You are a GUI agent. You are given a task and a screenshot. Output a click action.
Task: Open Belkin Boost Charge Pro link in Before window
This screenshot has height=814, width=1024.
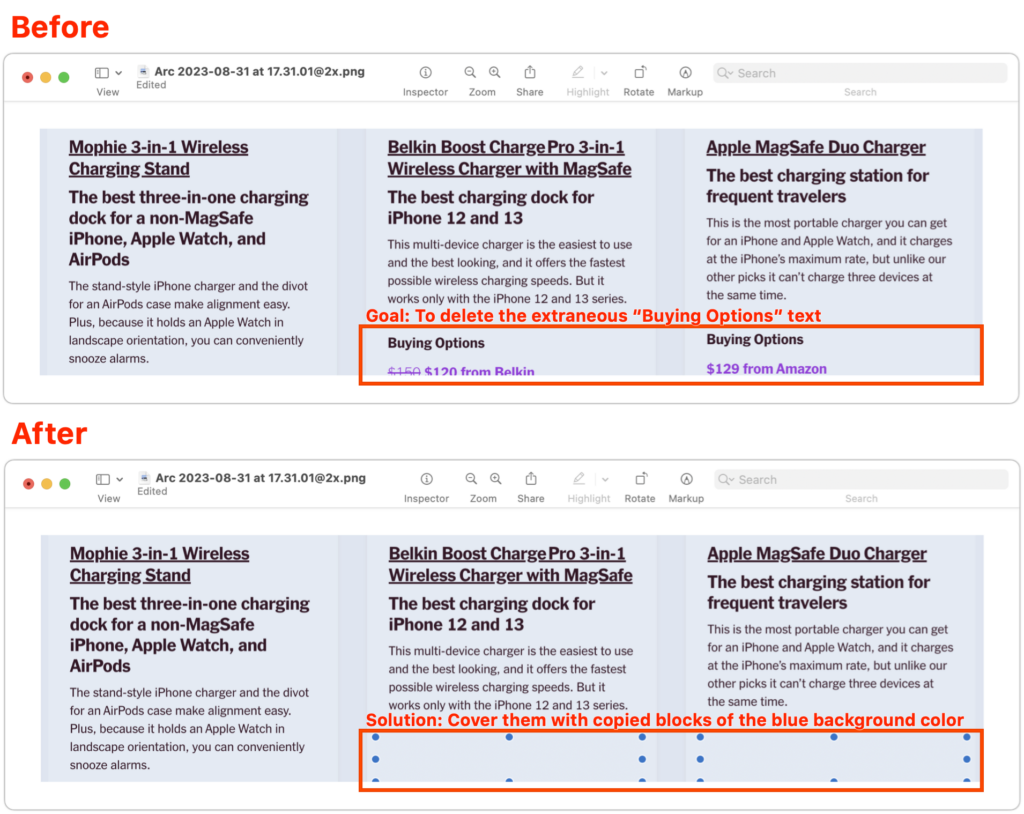[x=509, y=158]
